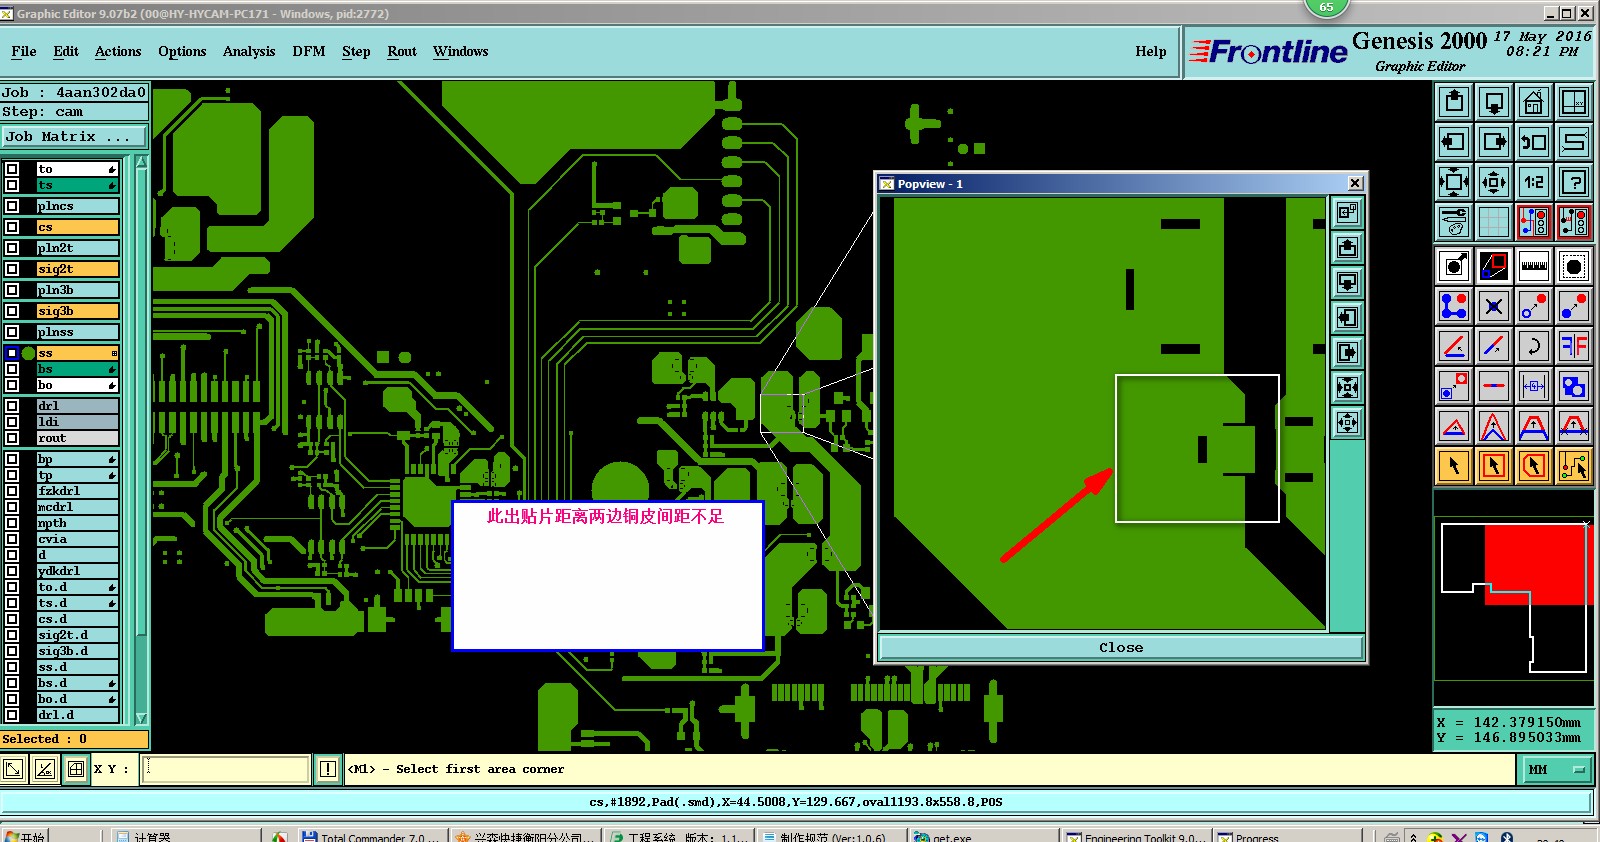Image resolution: width=1600 pixels, height=842 pixels.
Task: Click the 1:2 zoom ratio icon
Action: click(1534, 182)
